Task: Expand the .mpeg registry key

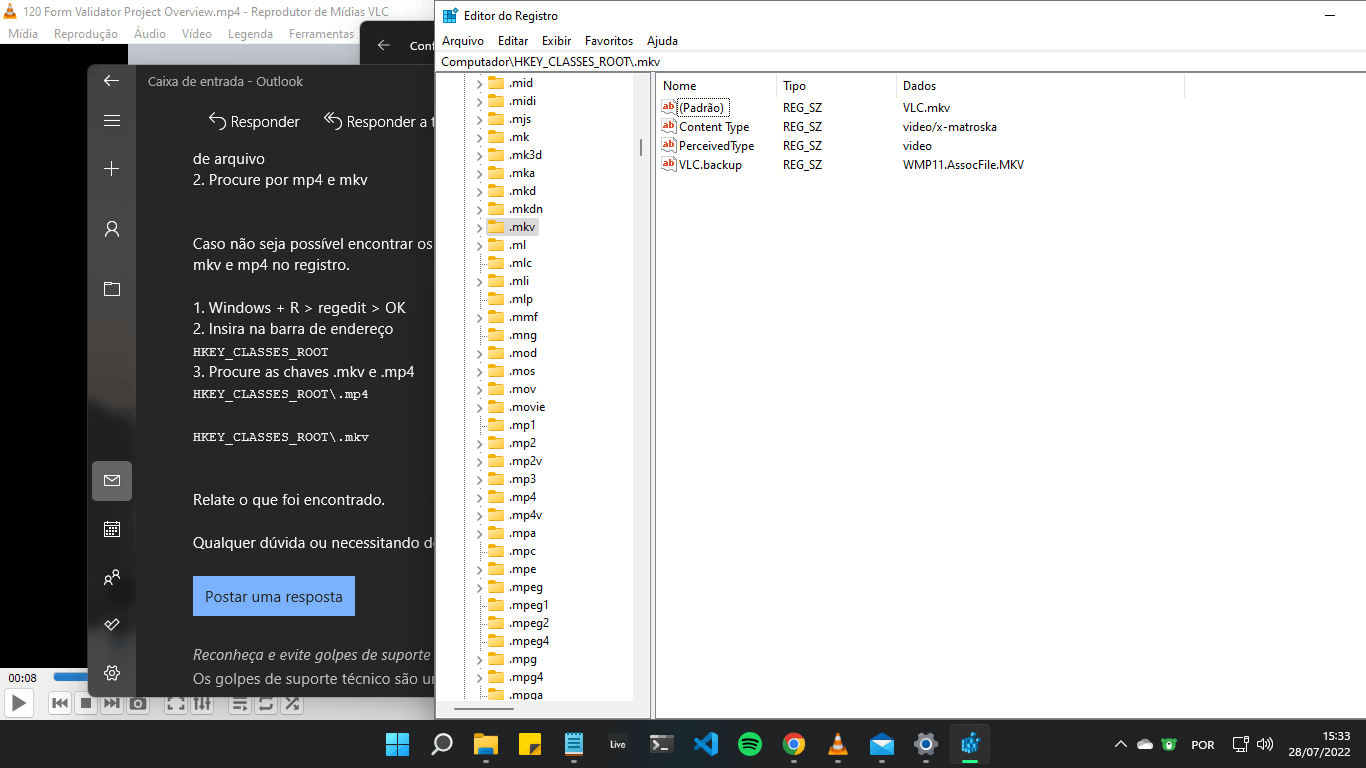Action: (x=479, y=587)
